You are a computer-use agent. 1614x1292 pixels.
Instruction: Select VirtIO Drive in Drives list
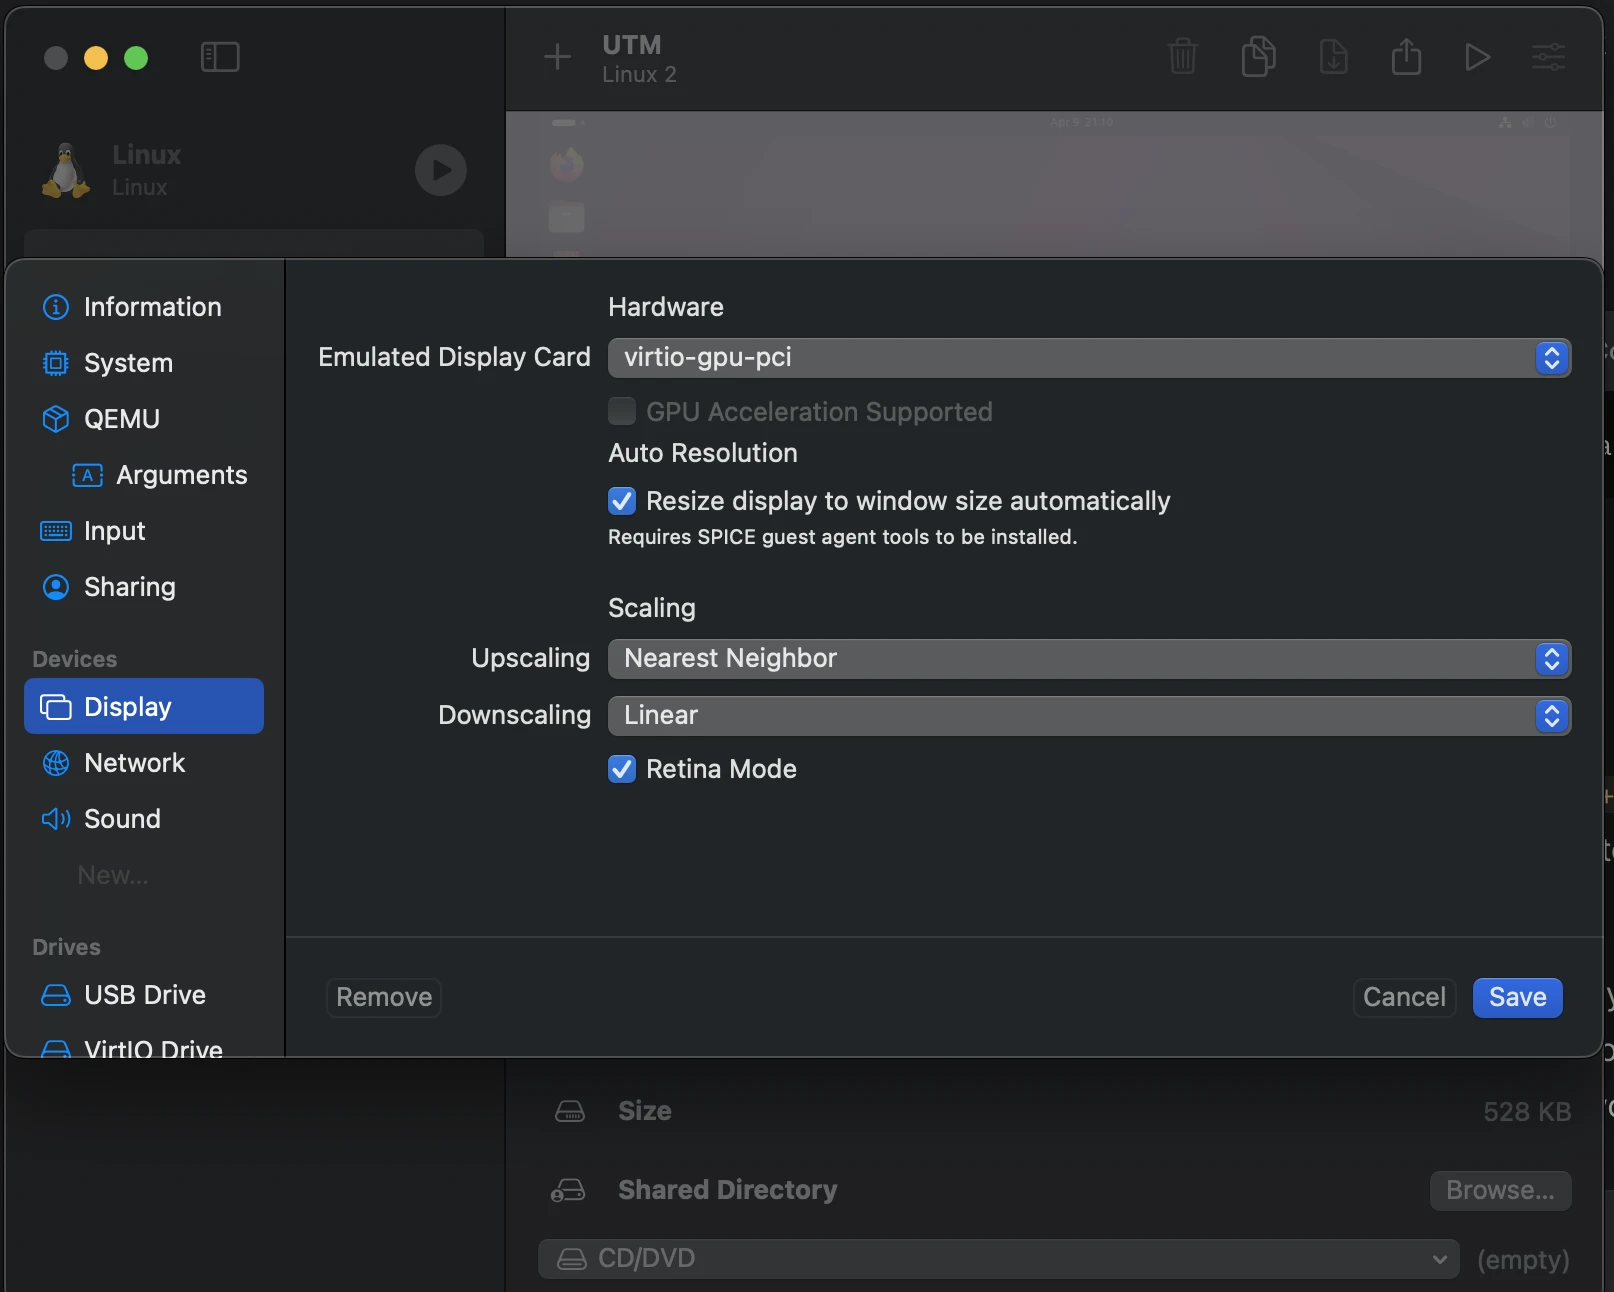(144, 1045)
